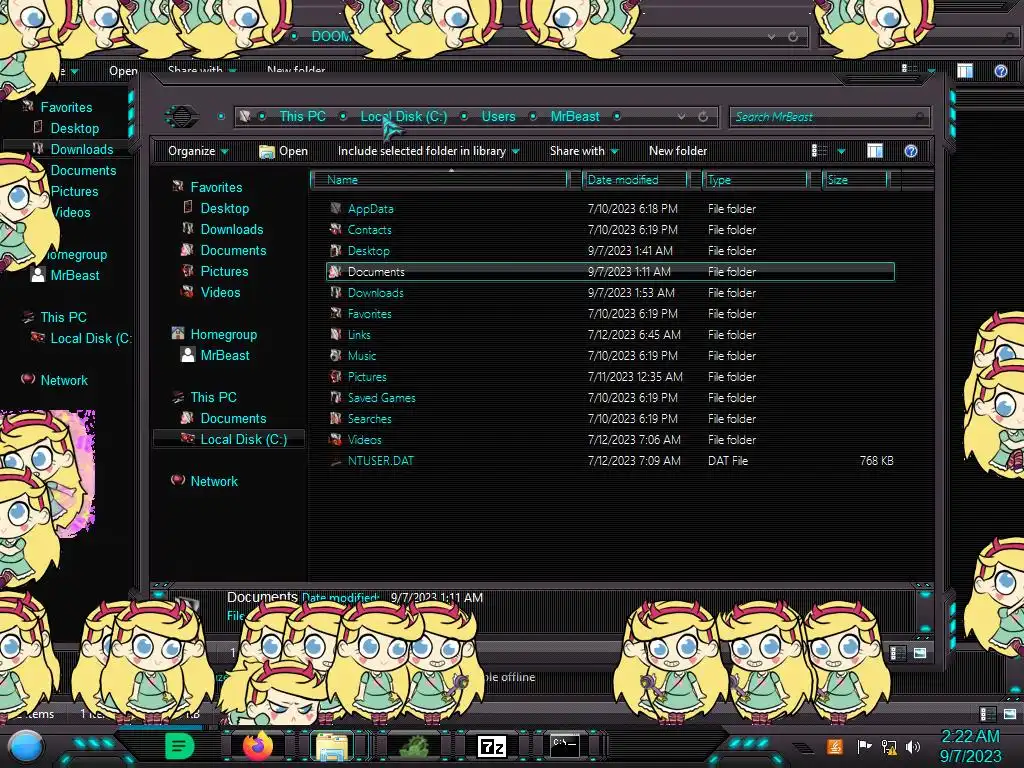1024x768 pixels.
Task: Open the Organize dropdown menu
Action: [198, 151]
